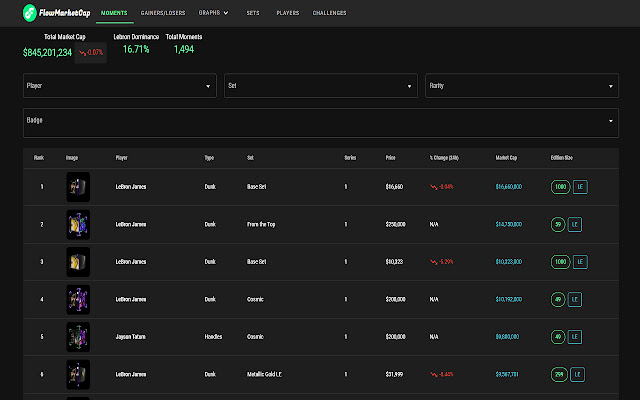
Task: Click 1000 edition badge in rank 3 row
Action: coord(560,262)
